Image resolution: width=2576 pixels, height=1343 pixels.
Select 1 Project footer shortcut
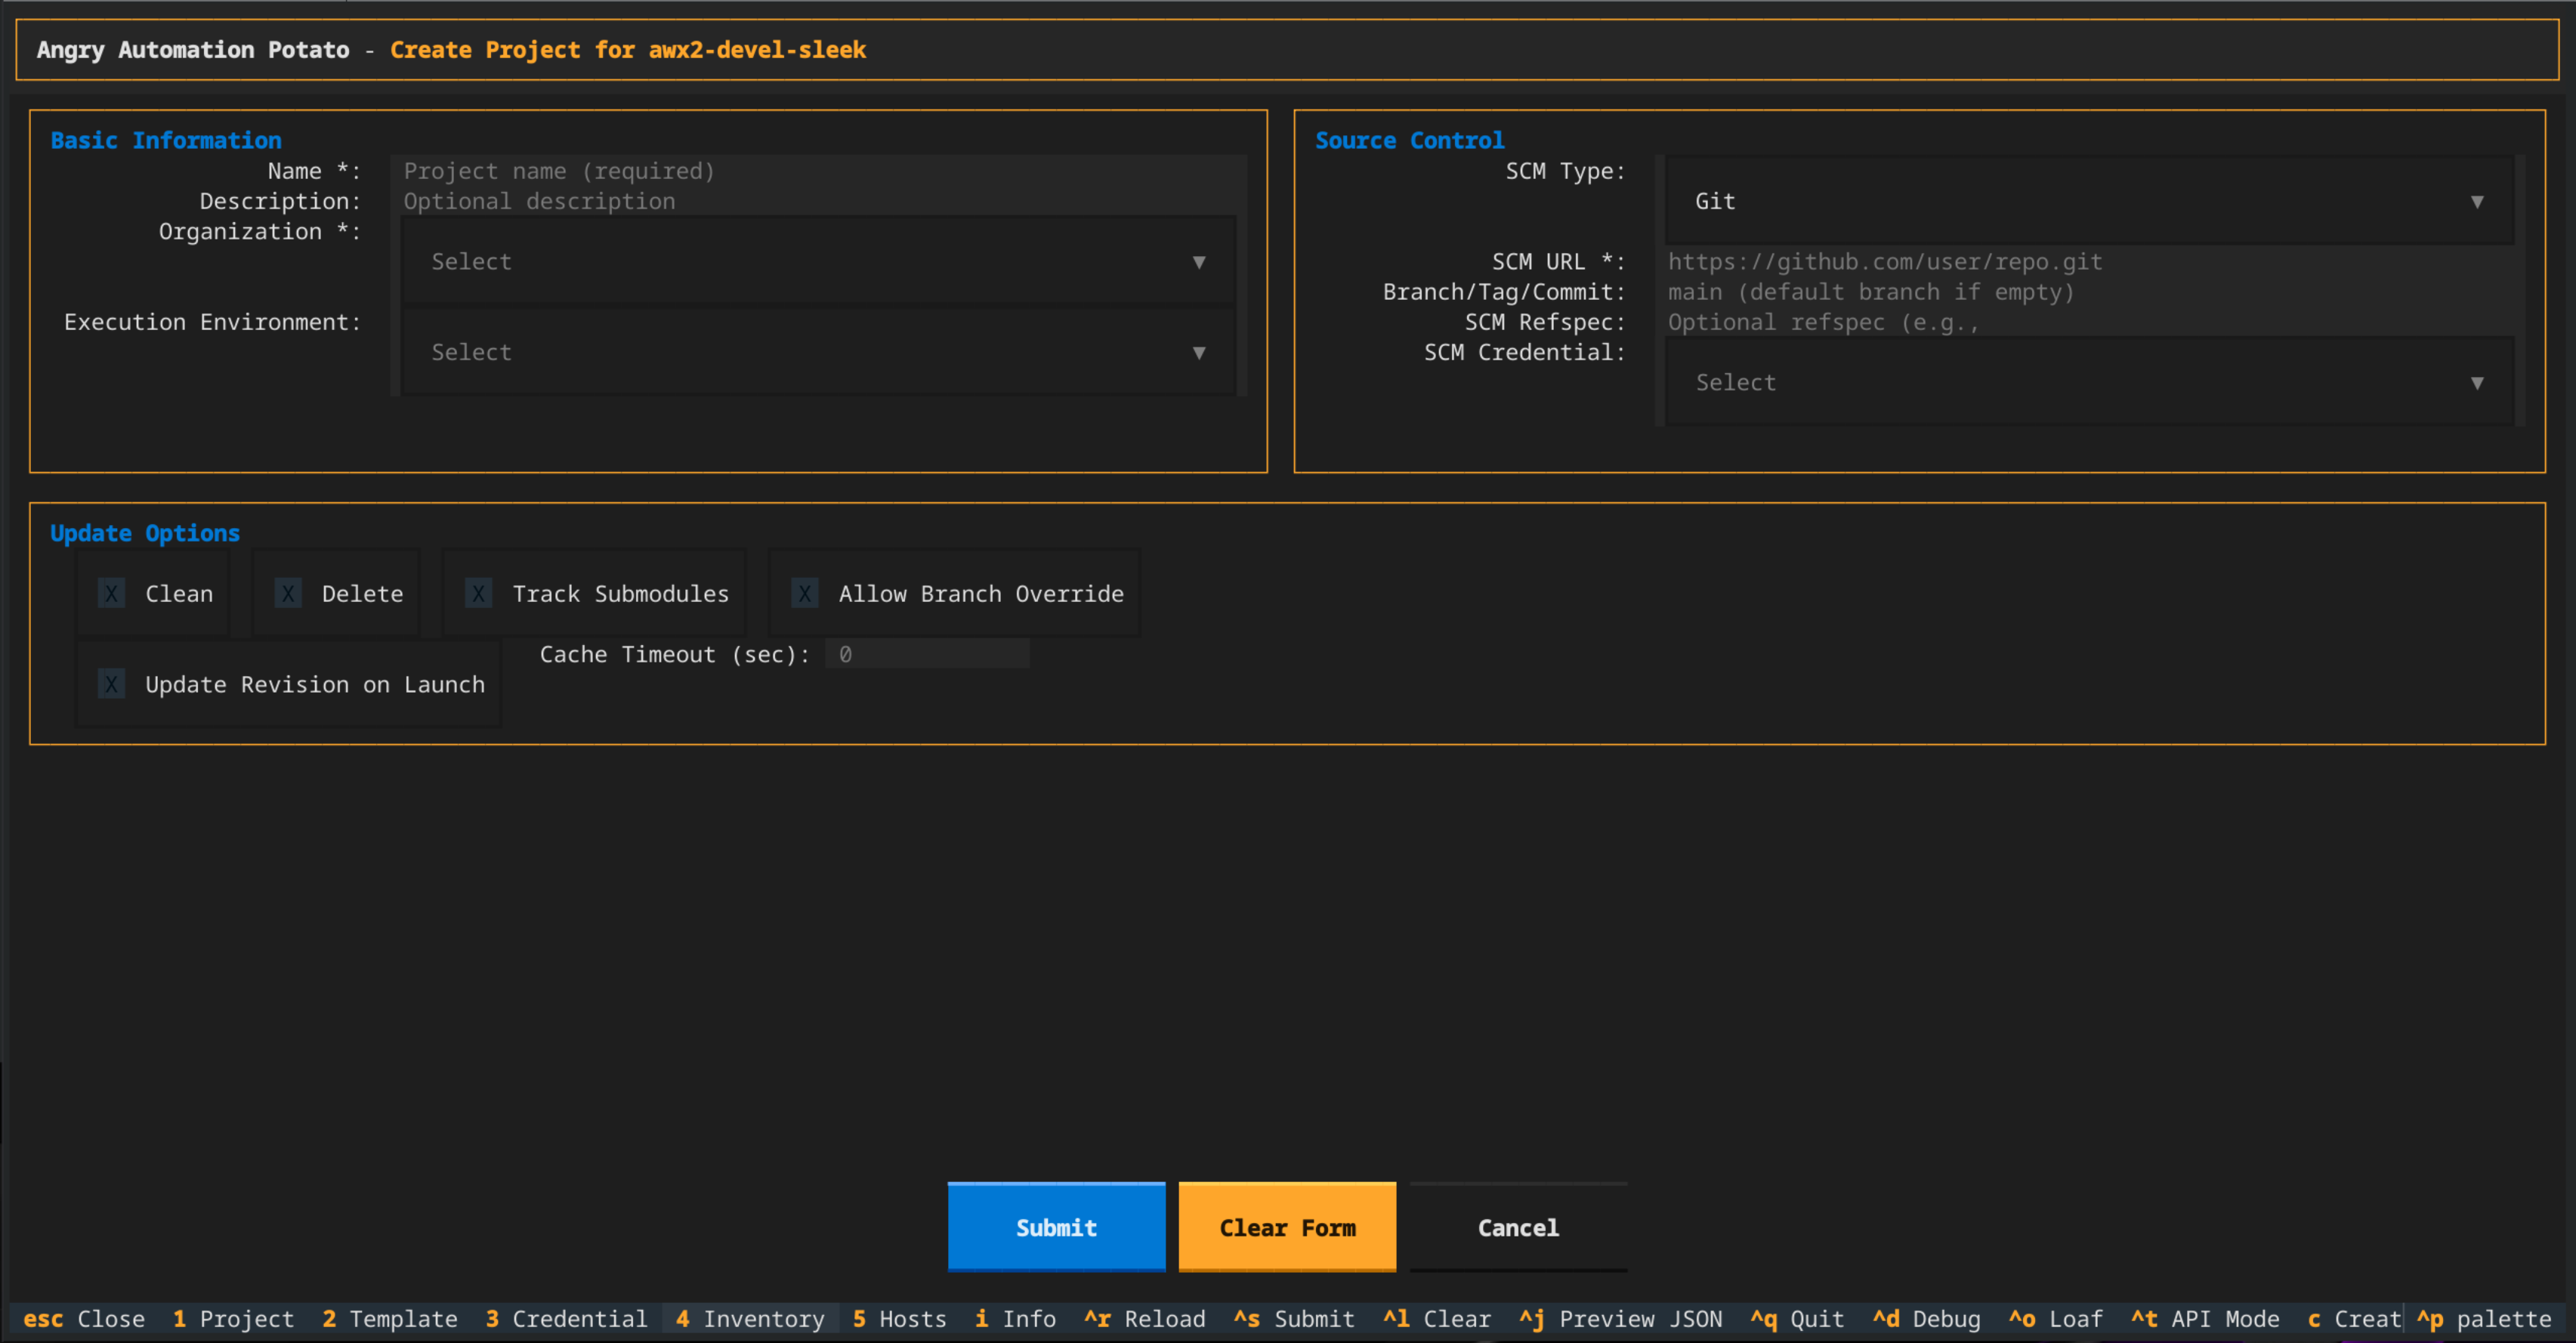[x=234, y=1319]
